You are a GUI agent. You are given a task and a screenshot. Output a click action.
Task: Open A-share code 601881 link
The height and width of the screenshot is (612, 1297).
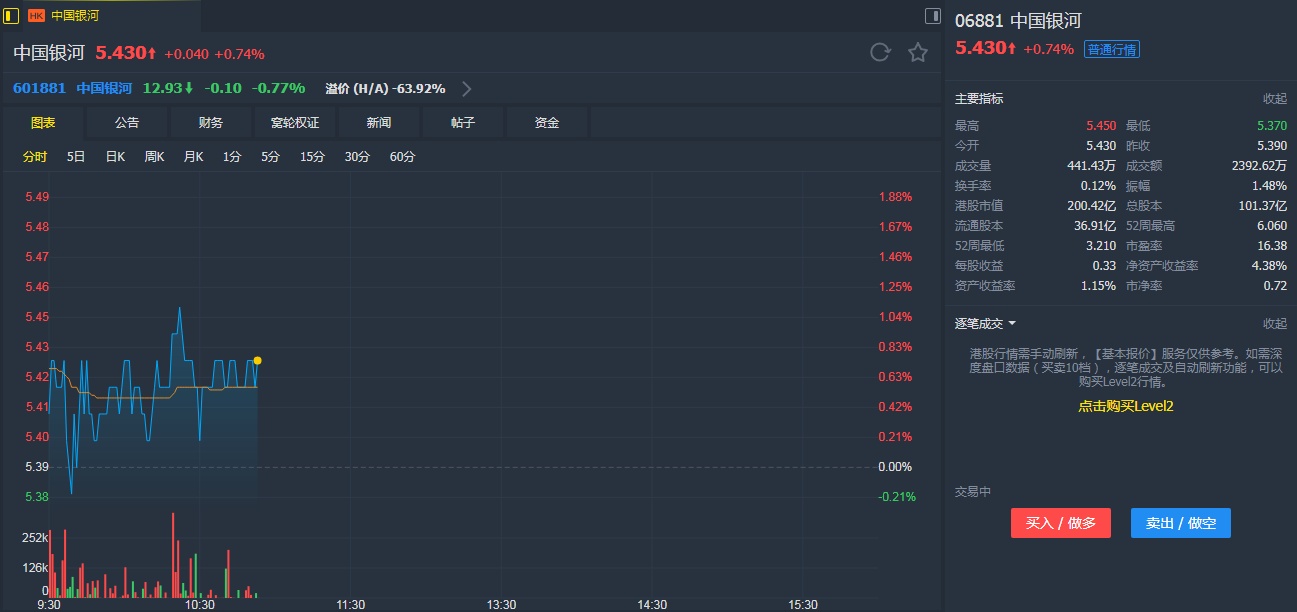pos(39,88)
